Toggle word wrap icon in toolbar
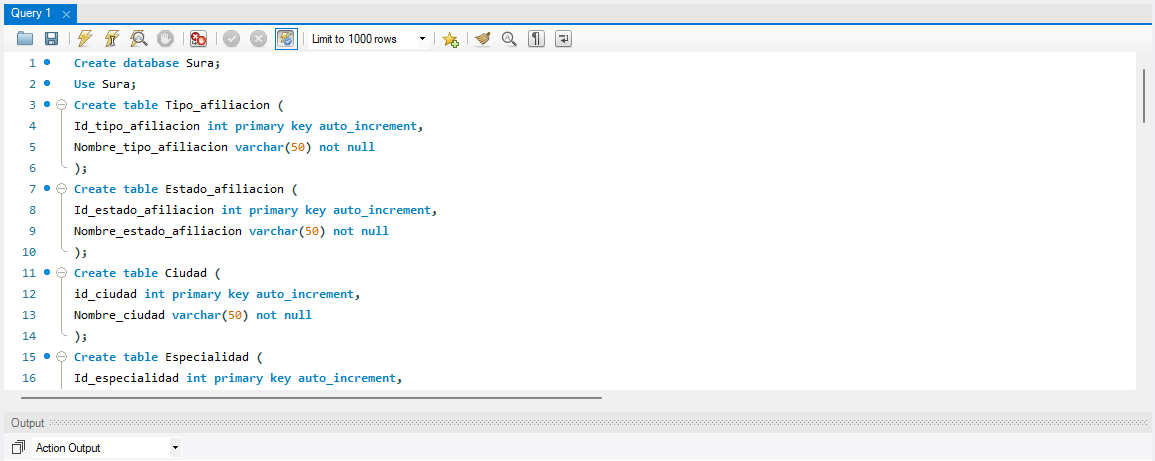 point(564,39)
